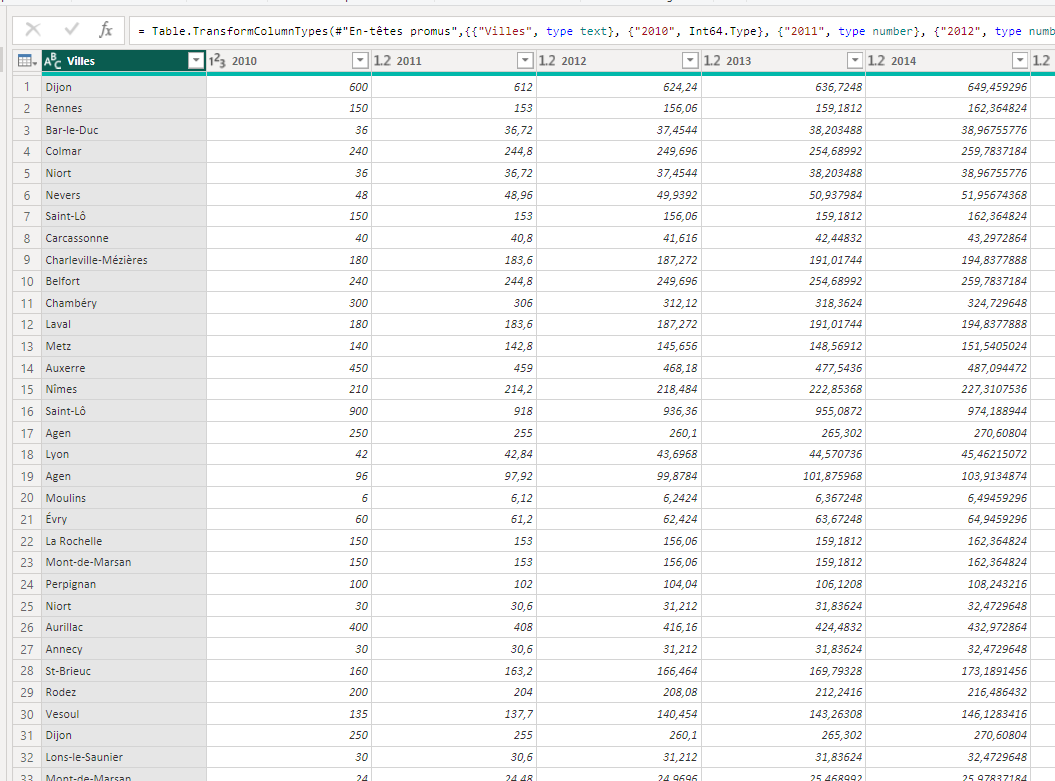Open the 2011 column filter dropdown
The height and width of the screenshot is (781, 1055).
click(x=525, y=61)
